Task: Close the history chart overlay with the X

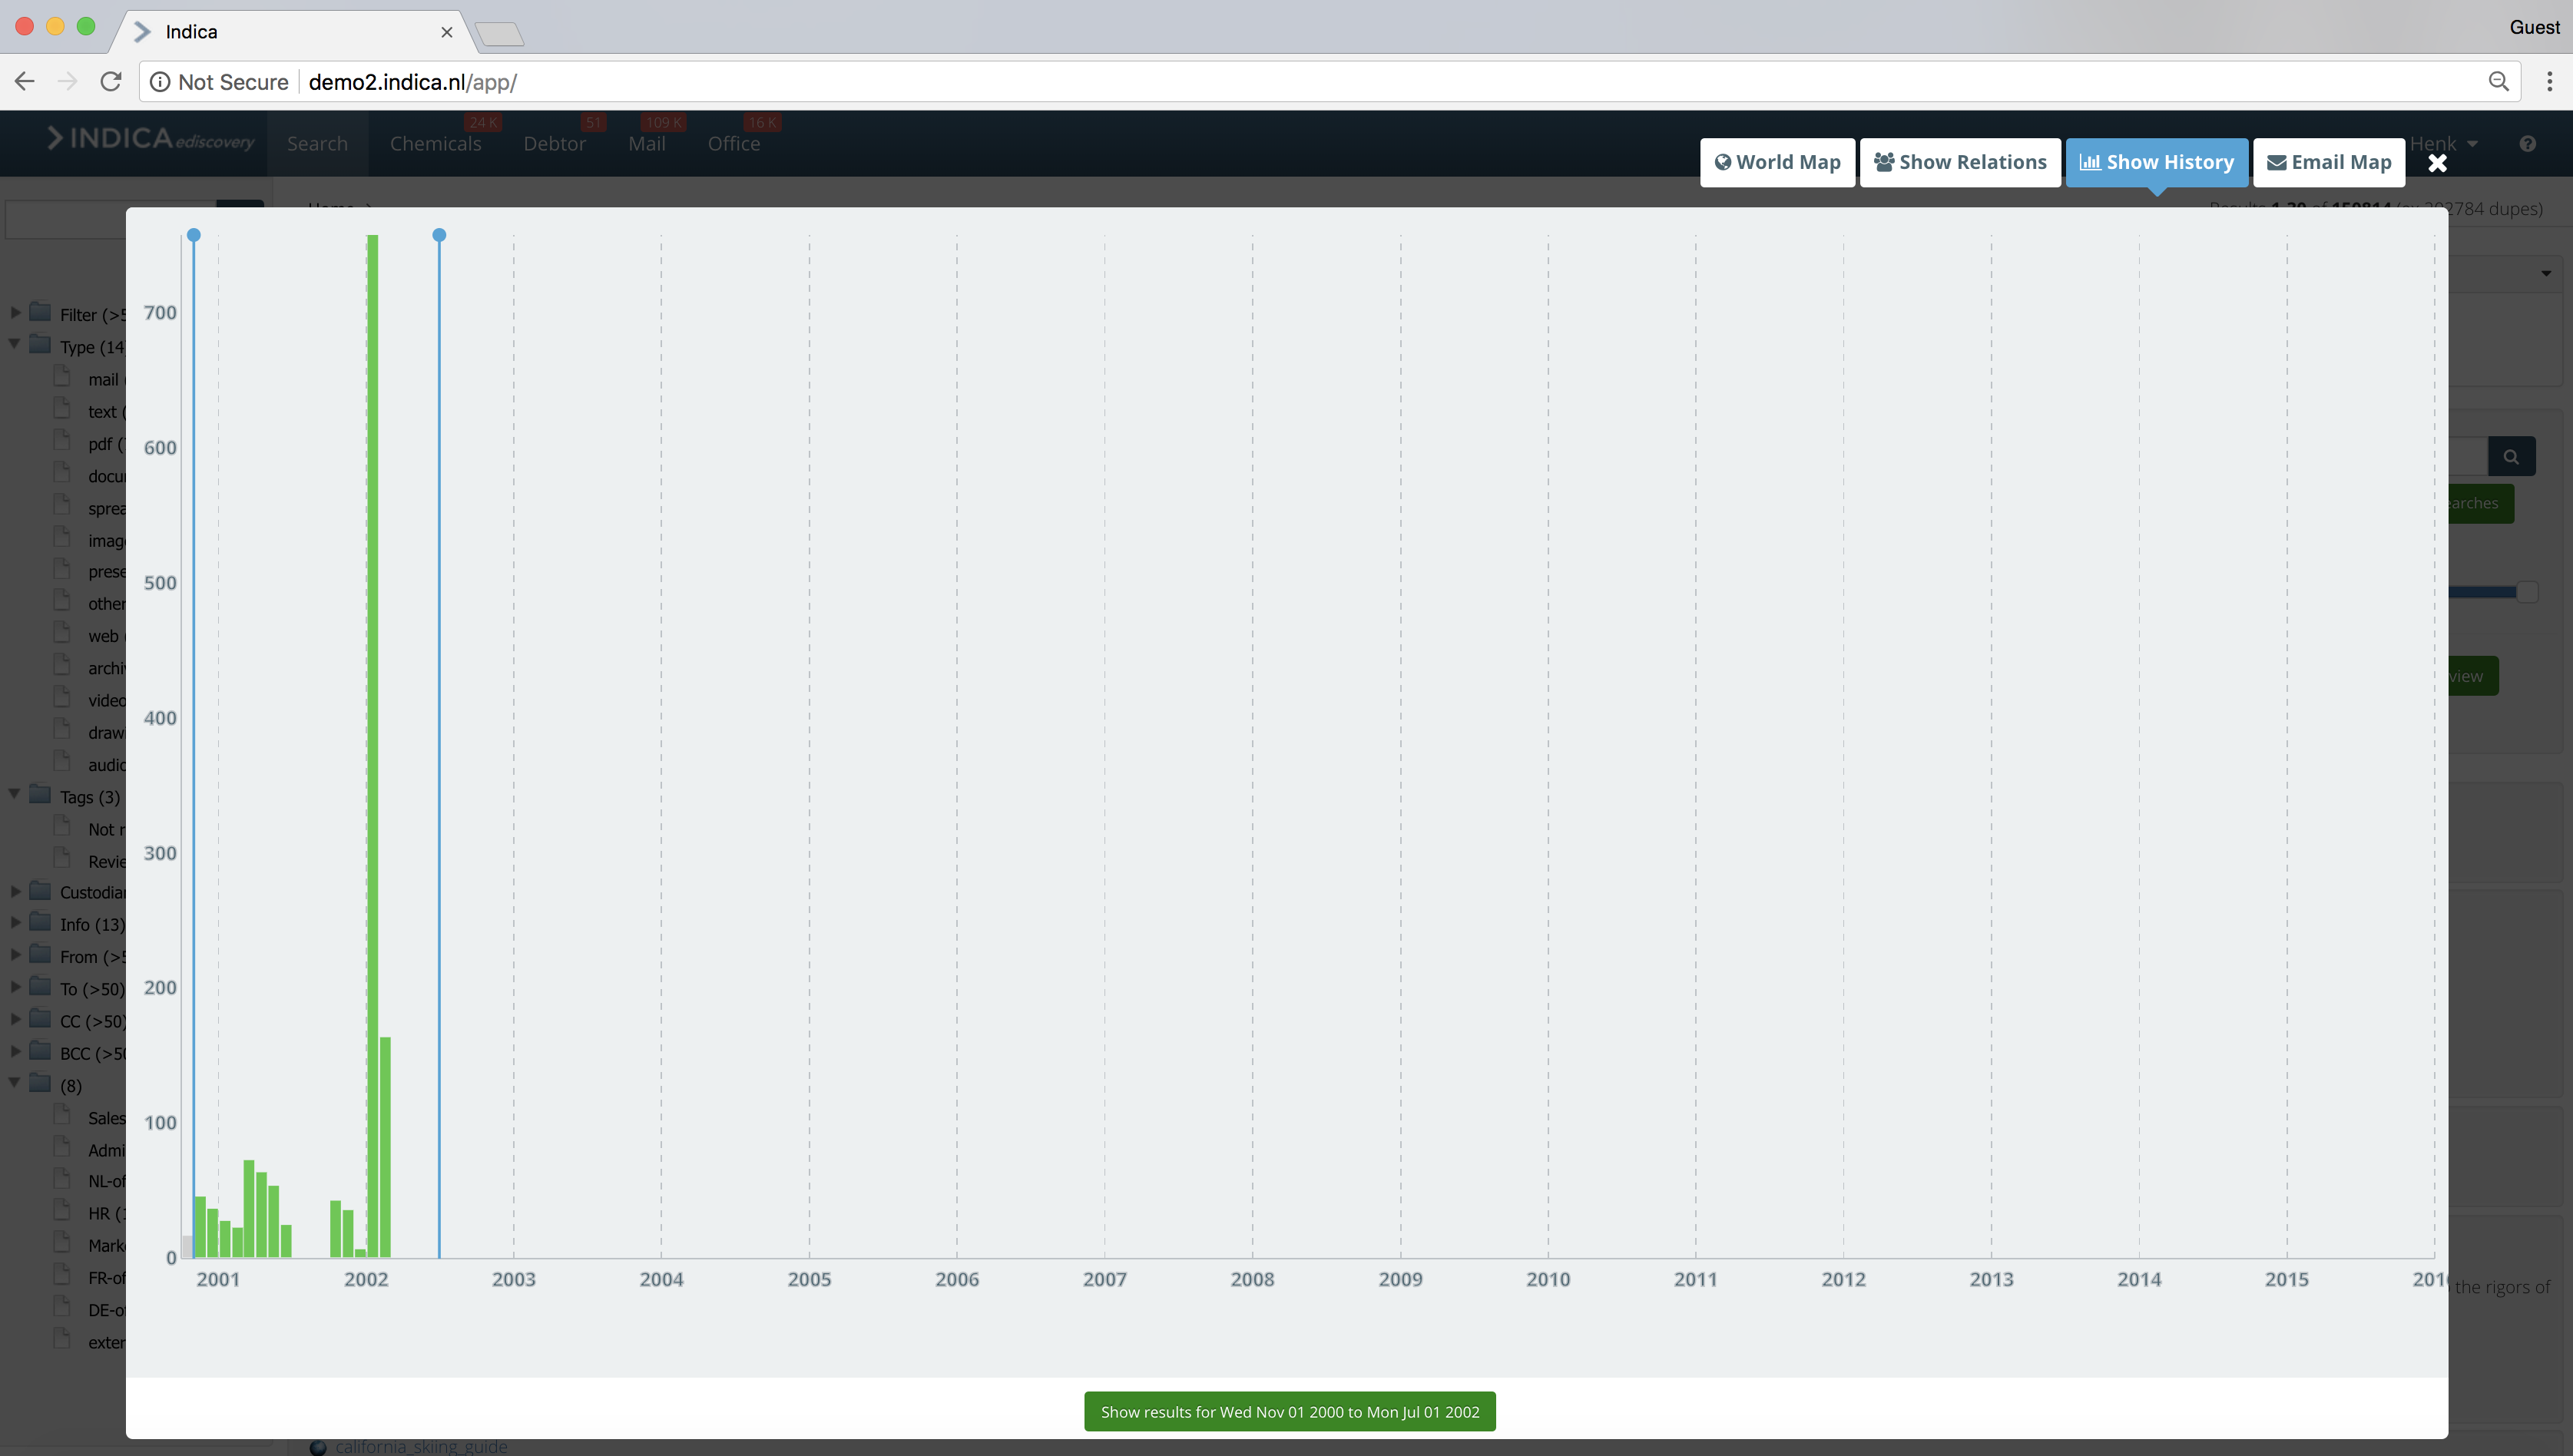Action: tap(2437, 163)
